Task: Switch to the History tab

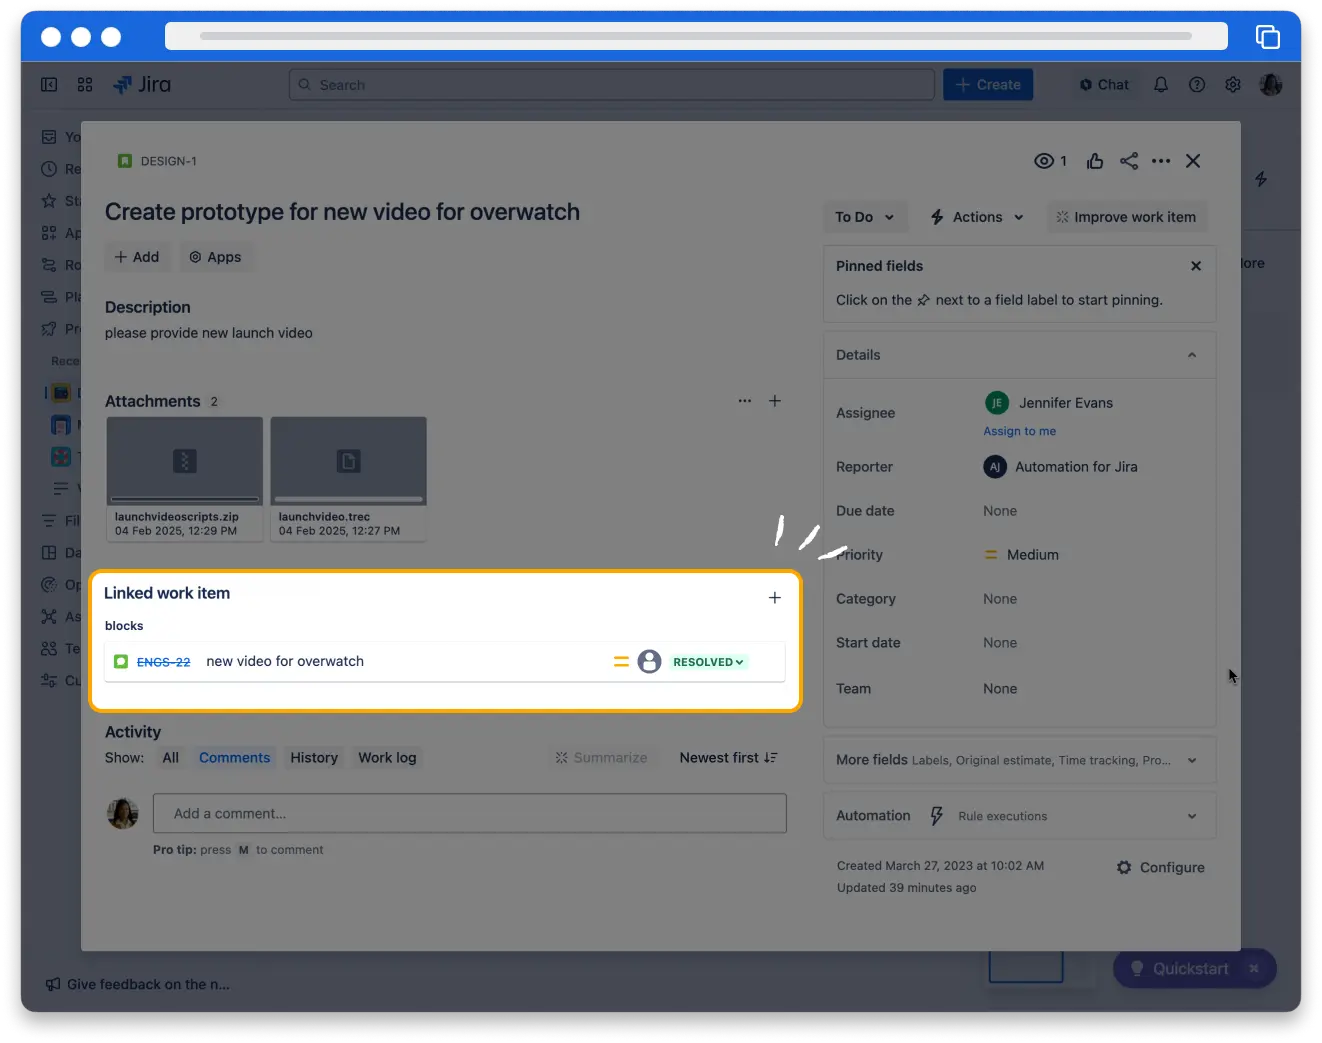Action: (314, 758)
